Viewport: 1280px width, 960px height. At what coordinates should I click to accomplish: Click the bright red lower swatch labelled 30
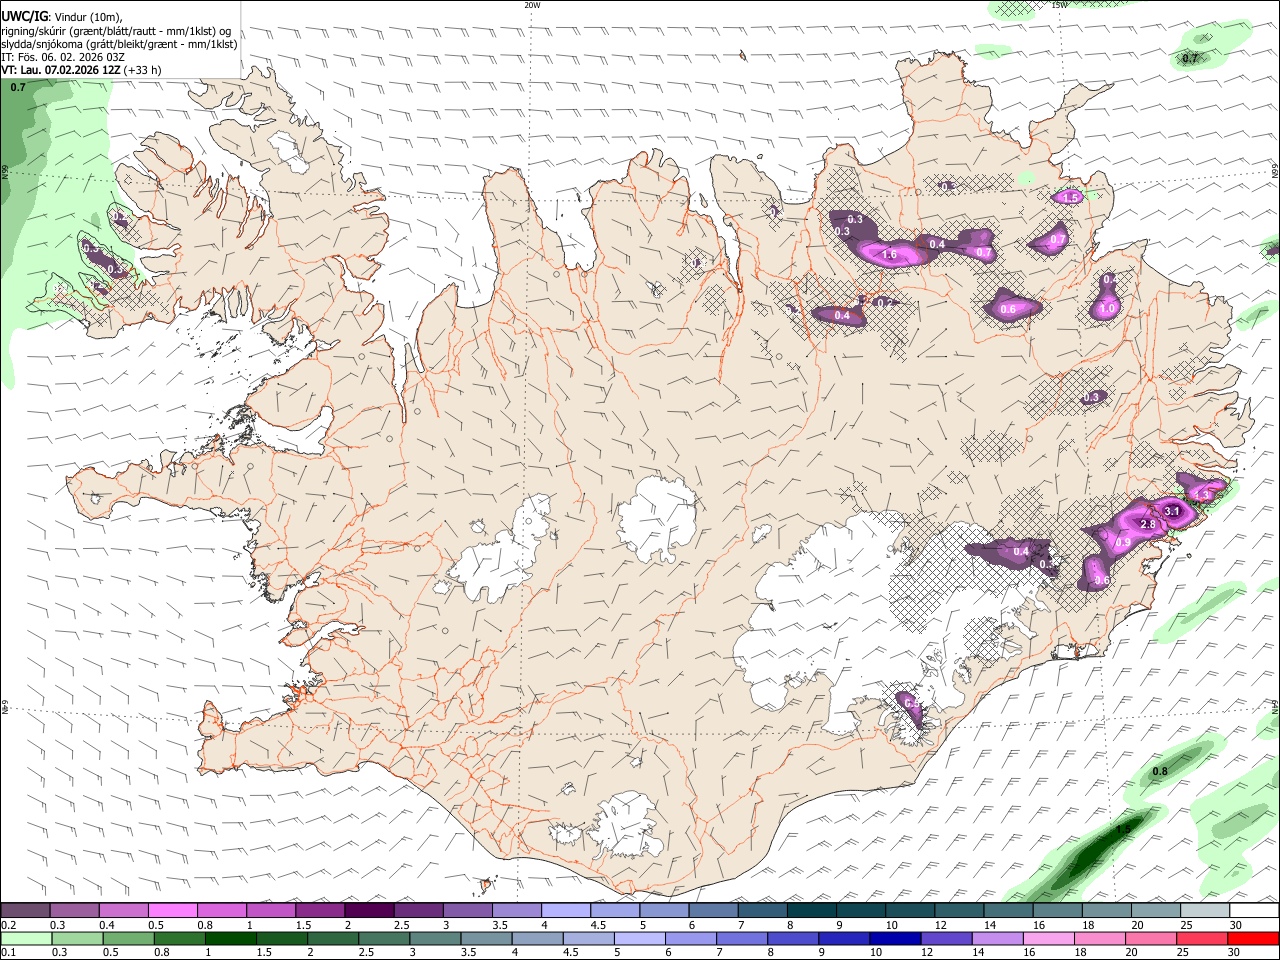click(x=1252, y=938)
